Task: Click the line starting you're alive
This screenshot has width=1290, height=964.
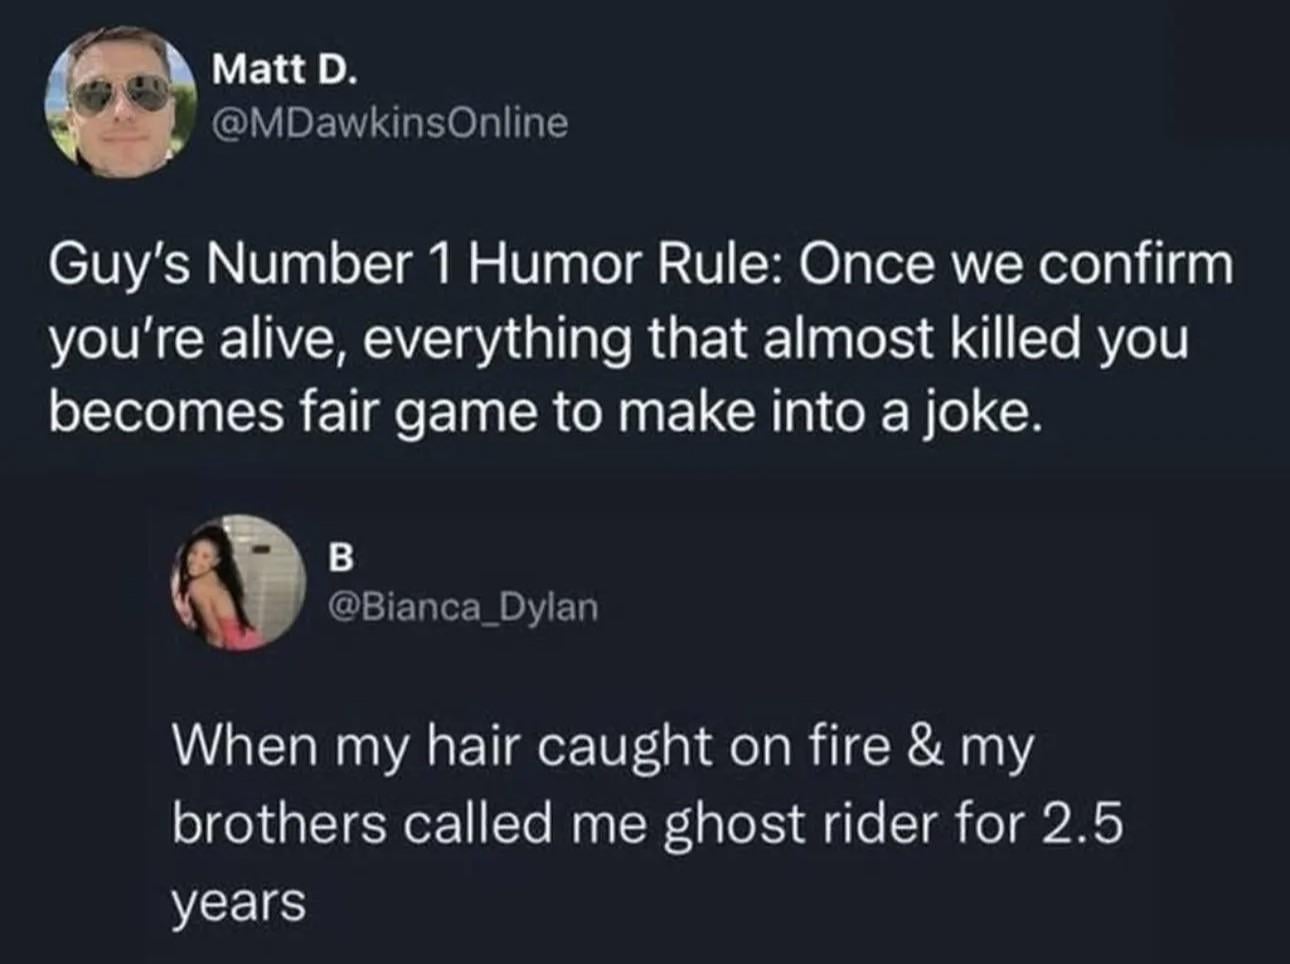Action: point(620,340)
